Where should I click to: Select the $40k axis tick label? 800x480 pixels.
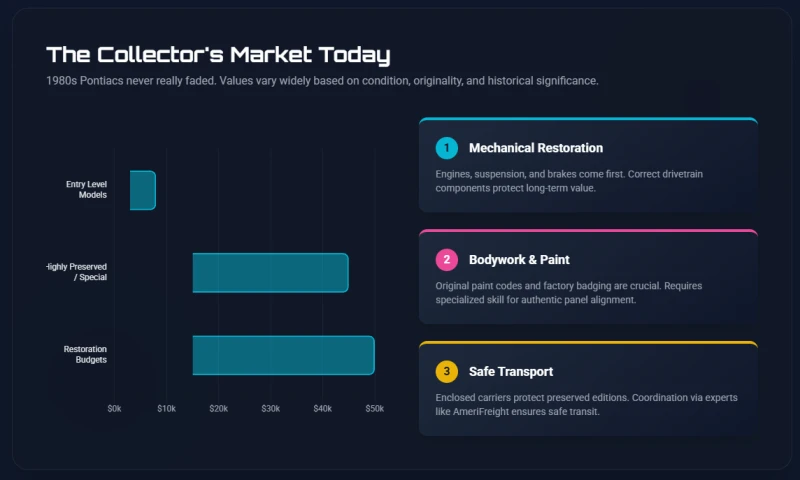(x=322, y=409)
